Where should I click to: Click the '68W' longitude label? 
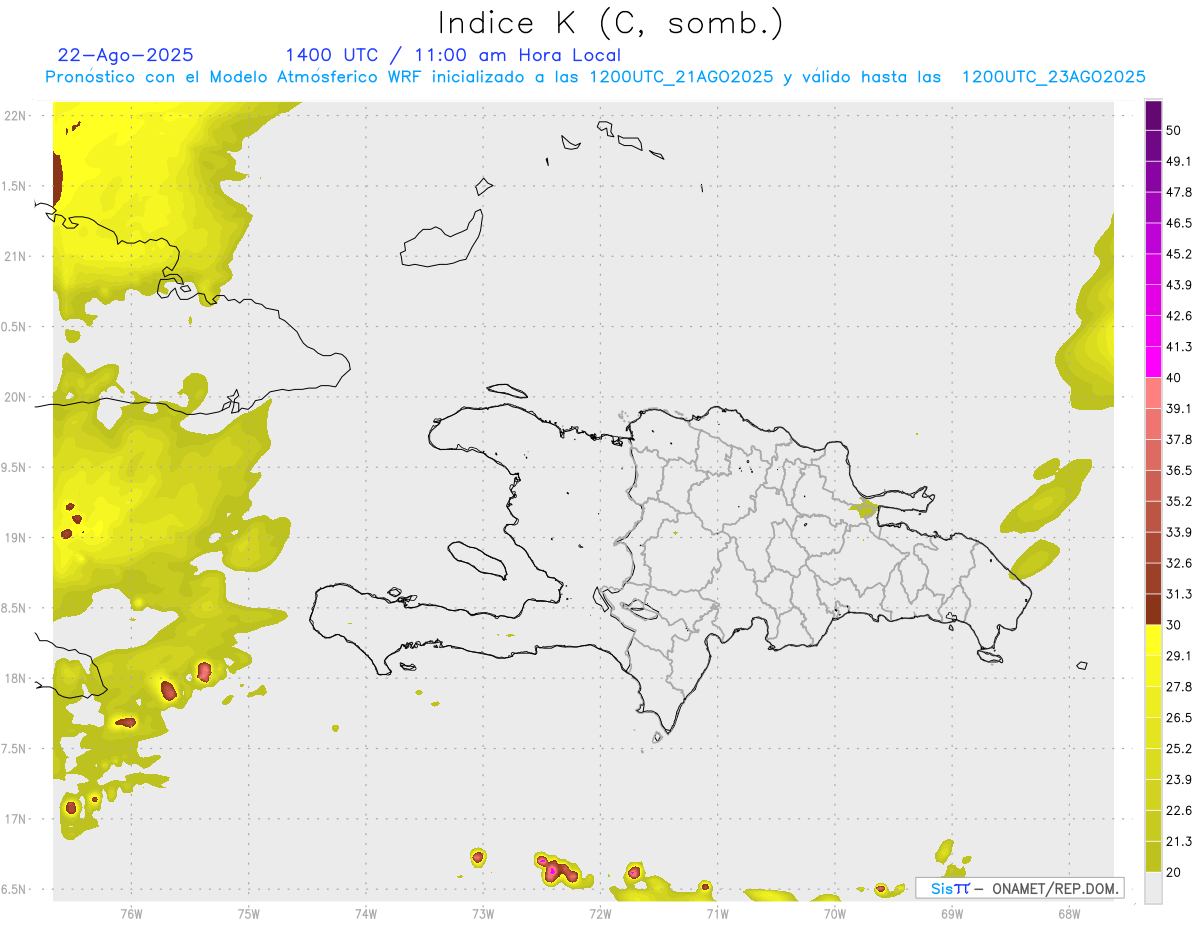click(x=1069, y=913)
